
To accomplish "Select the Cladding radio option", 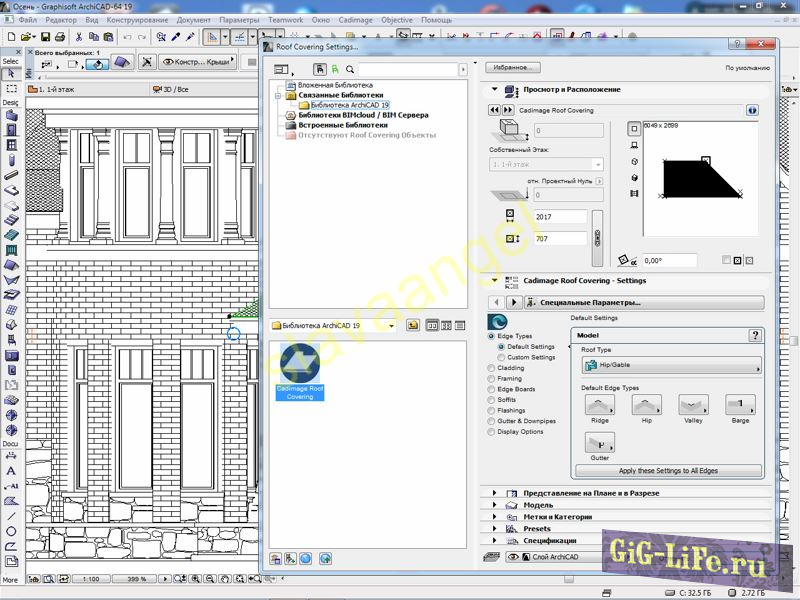I will tap(491, 368).
